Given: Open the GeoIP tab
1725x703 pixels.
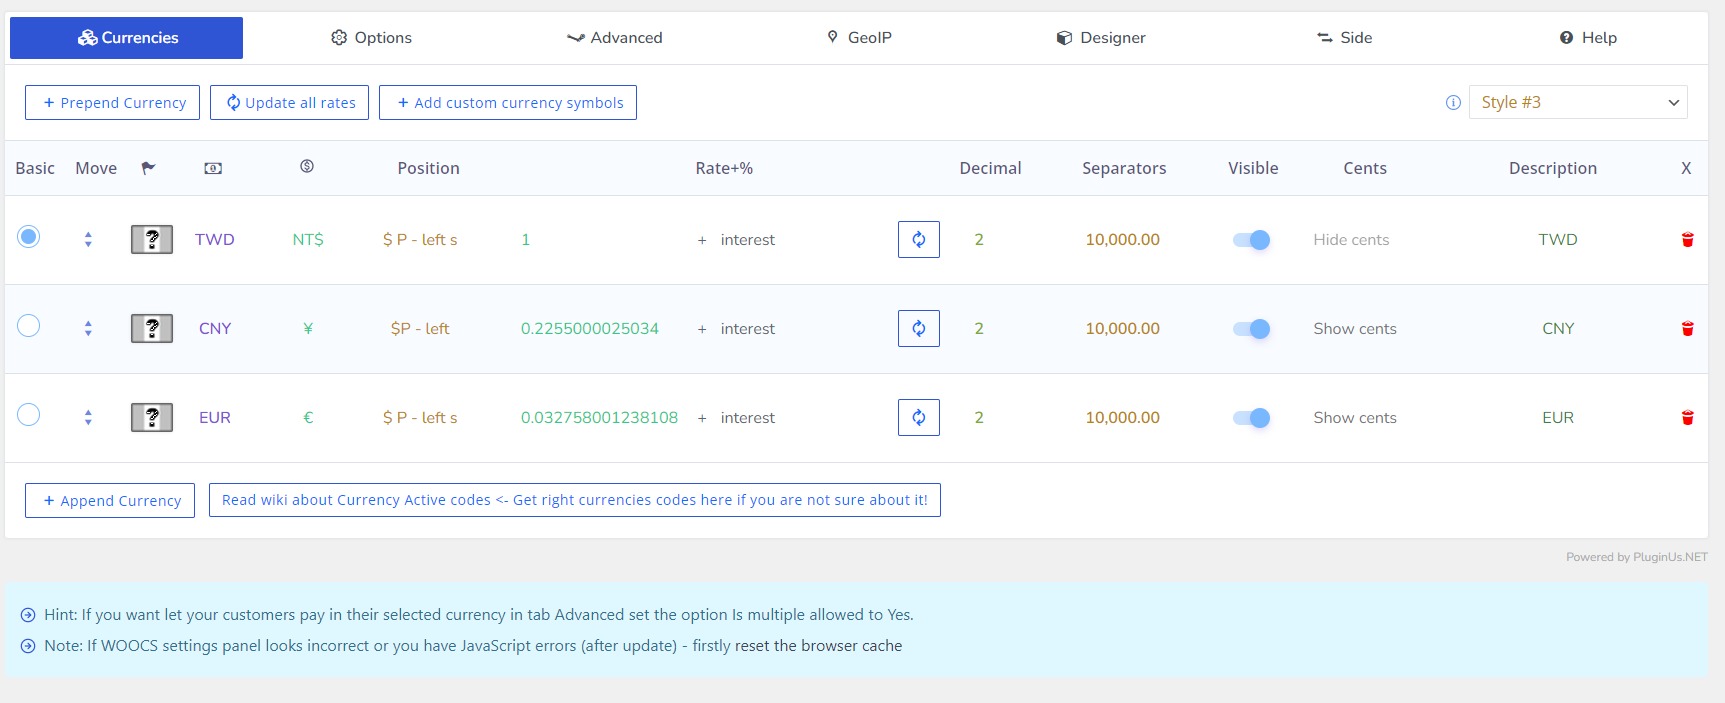Looking at the screenshot, I should pyautogui.click(x=859, y=38).
